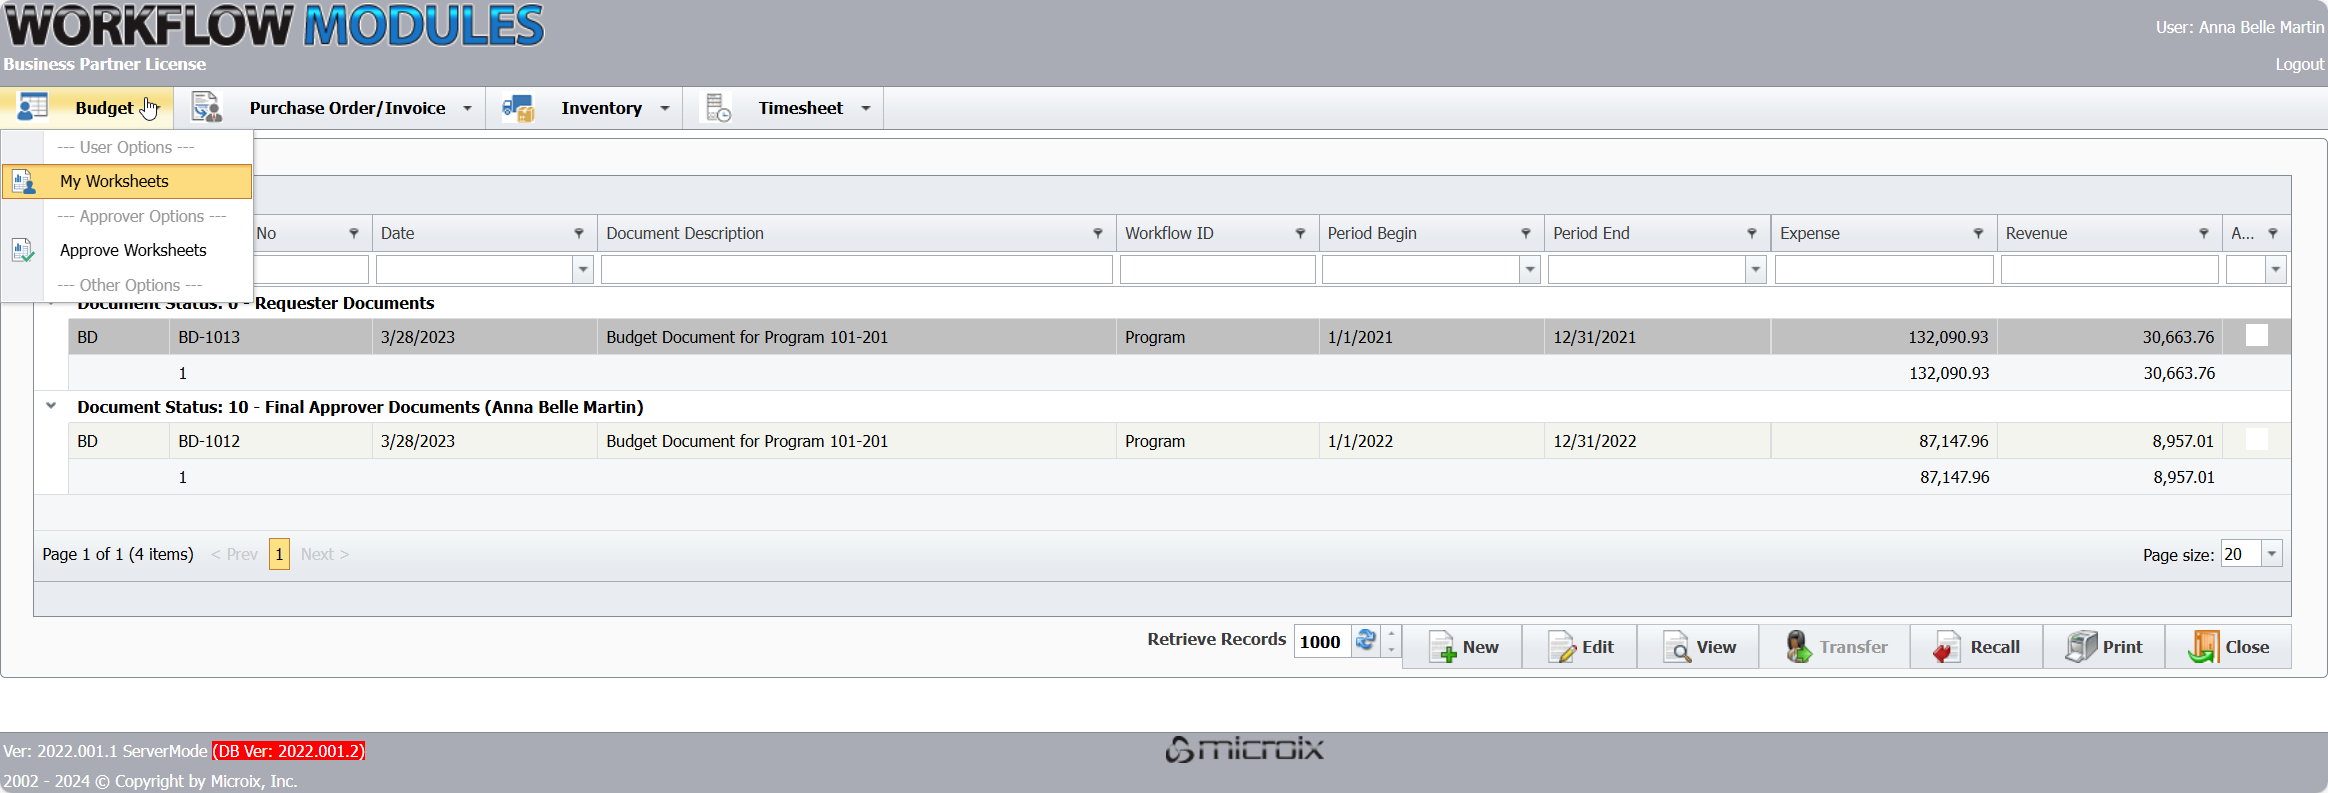Tick the checkbox for document BD-1013
2328x793 pixels.
(x=2257, y=336)
